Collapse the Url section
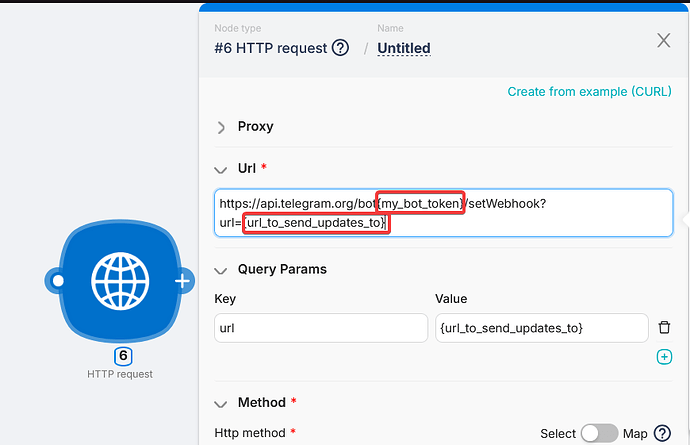690x445 pixels. [x=220, y=169]
